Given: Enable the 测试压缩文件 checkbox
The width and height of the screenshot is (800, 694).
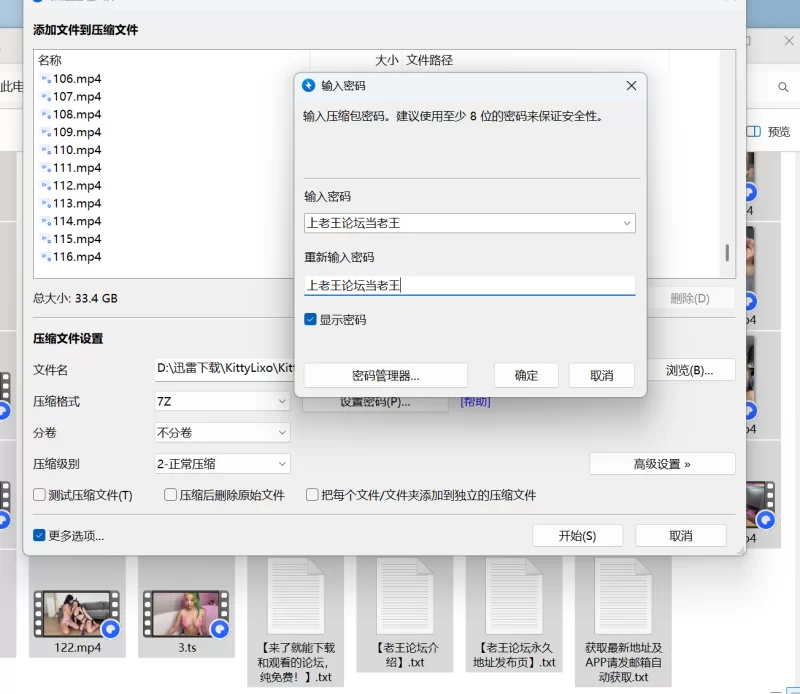Looking at the screenshot, I should coord(40,495).
